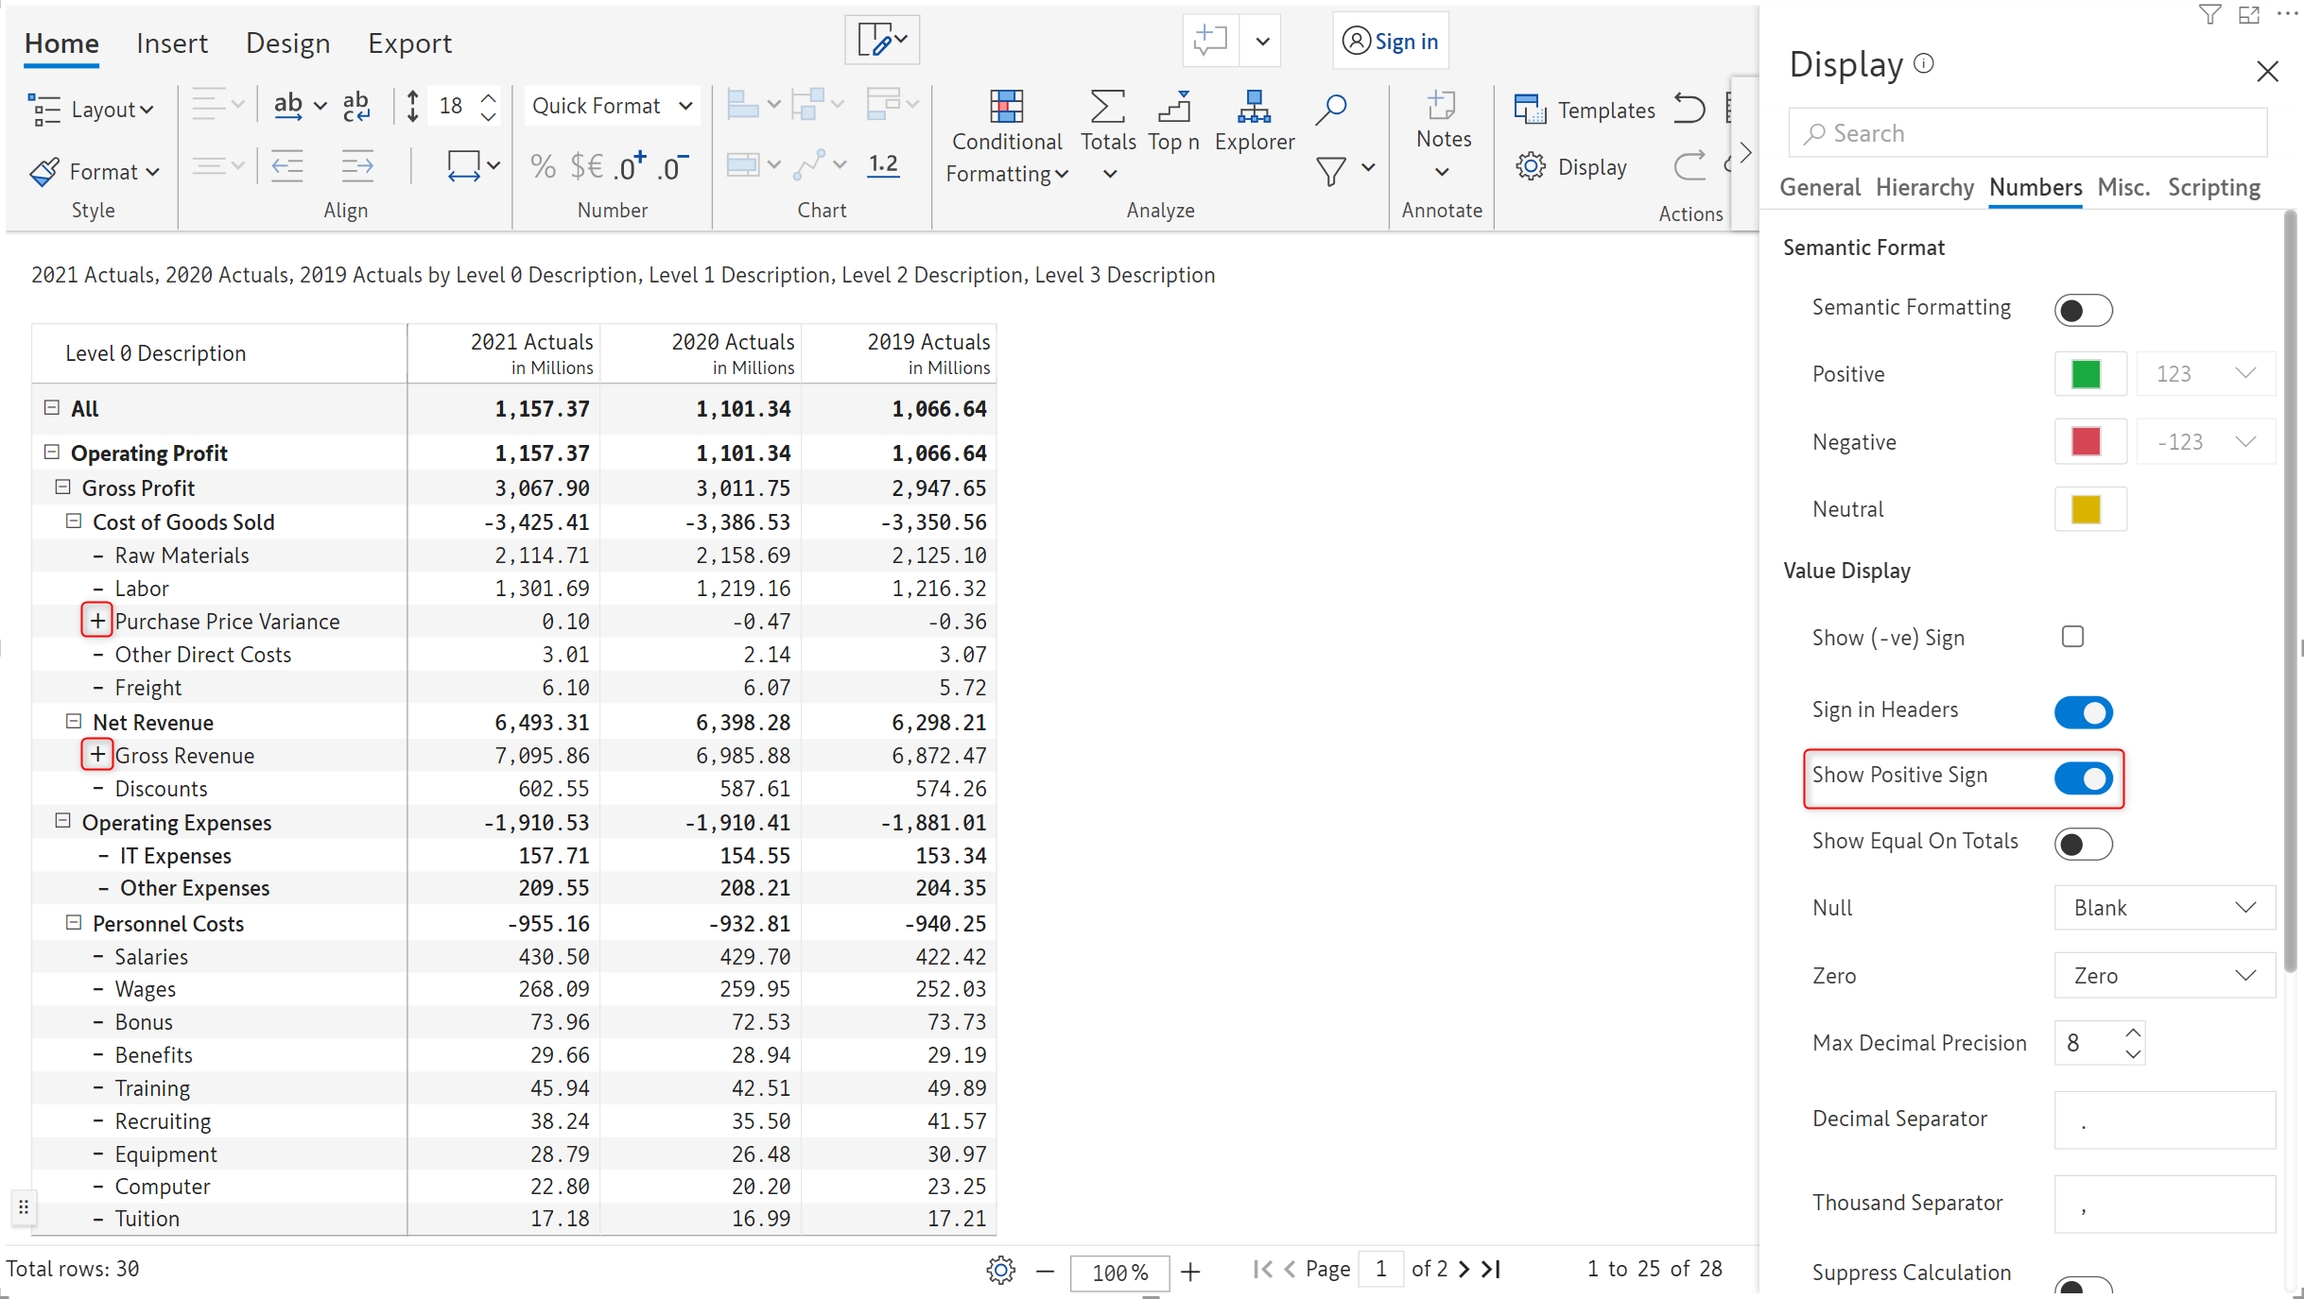
Task: Switch to the Hierarchy tab
Action: (x=1924, y=188)
